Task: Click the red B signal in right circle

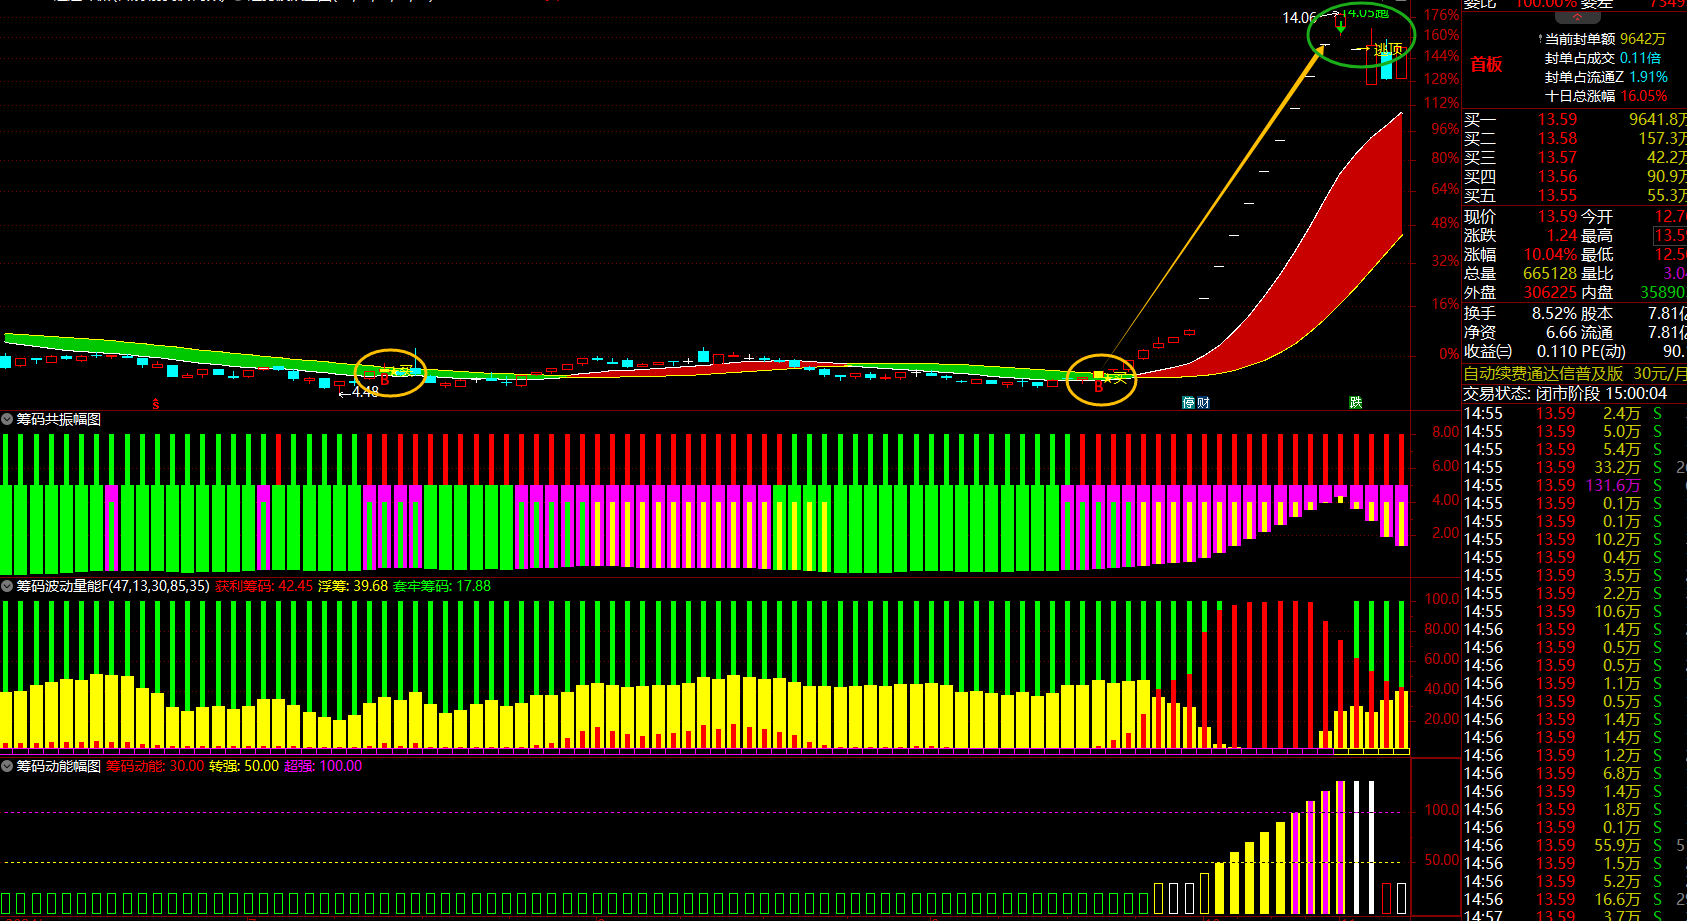Action: 1098,386
